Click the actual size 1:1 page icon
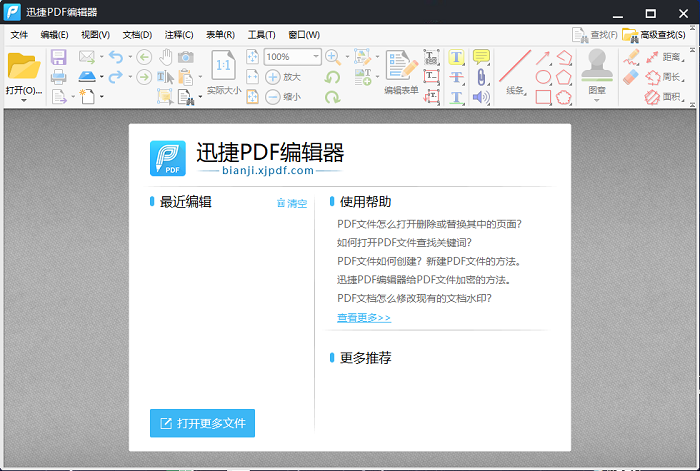The height and width of the screenshot is (471, 700). coord(223,65)
